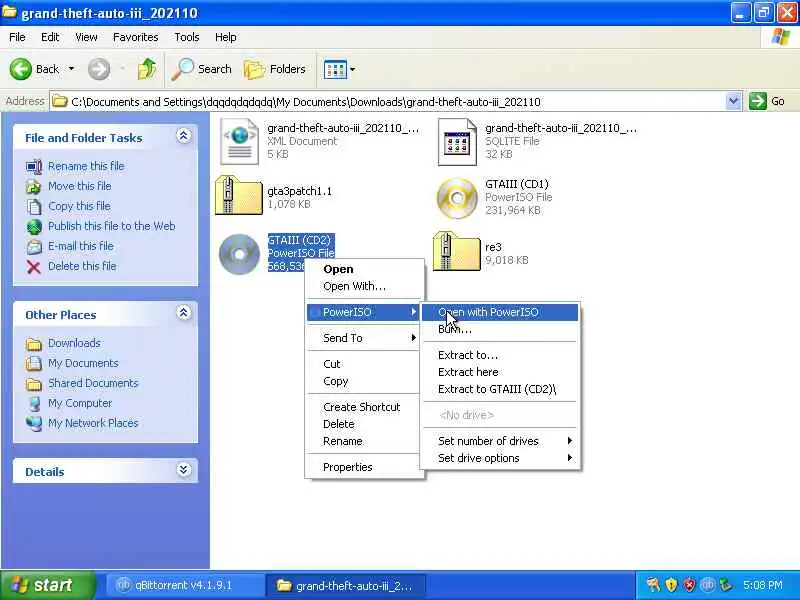The width and height of the screenshot is (800, 600).
Task: Open My Computer in Other Places
Action: click(80, 403)
